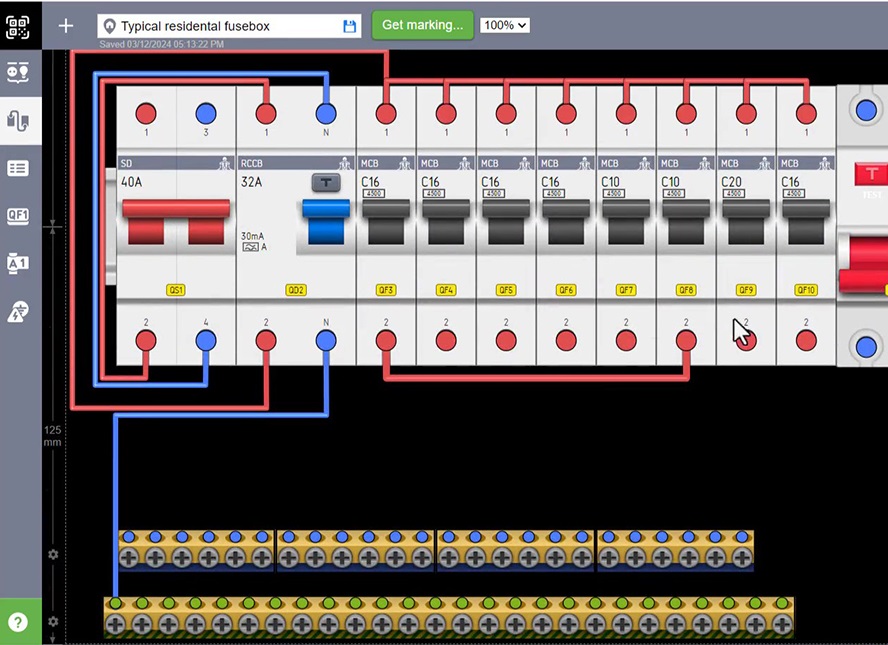Image resolution: width=888 pixels, height=645 pixels.
Task: Click the QR code logo icon
Action: [x=18, y=26]
